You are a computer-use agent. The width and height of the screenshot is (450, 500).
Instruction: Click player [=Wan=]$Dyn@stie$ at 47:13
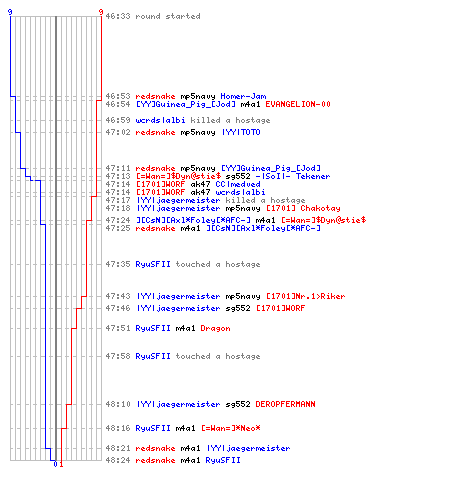pos(178,176)
